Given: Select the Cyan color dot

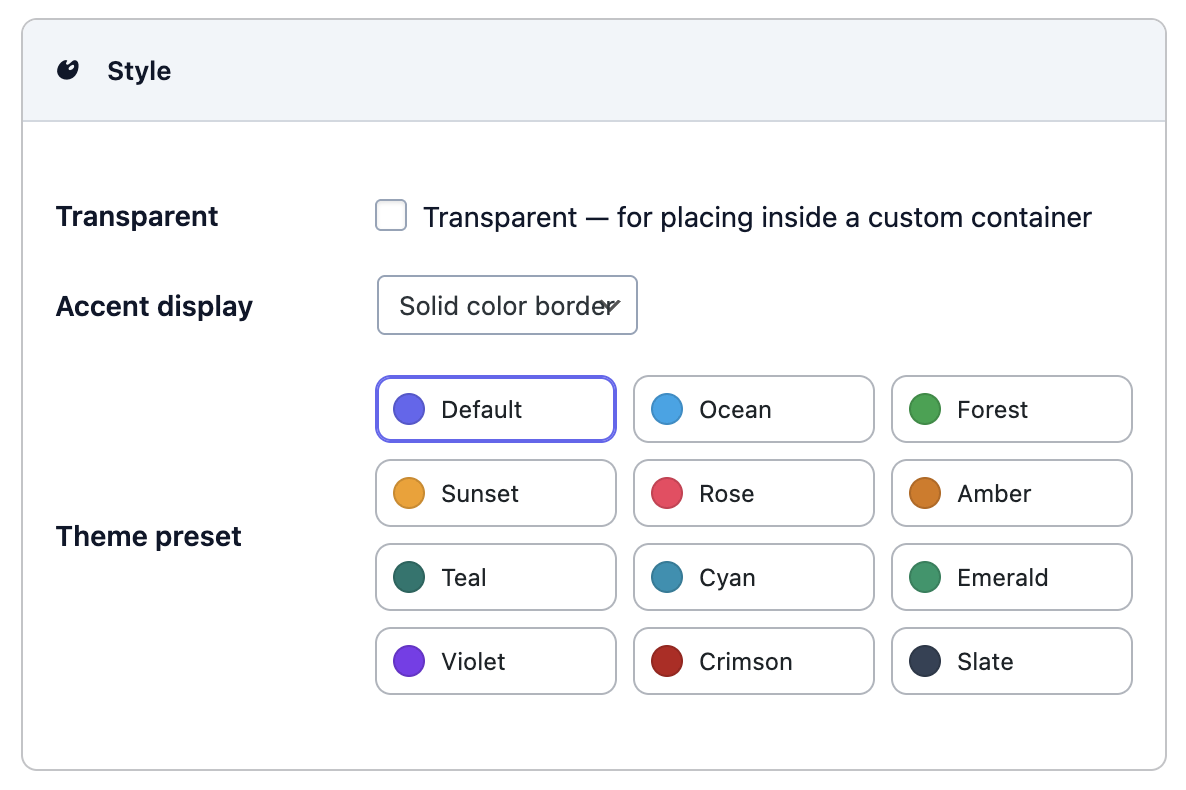Looking at the screenshot, I should click(667, 577).
